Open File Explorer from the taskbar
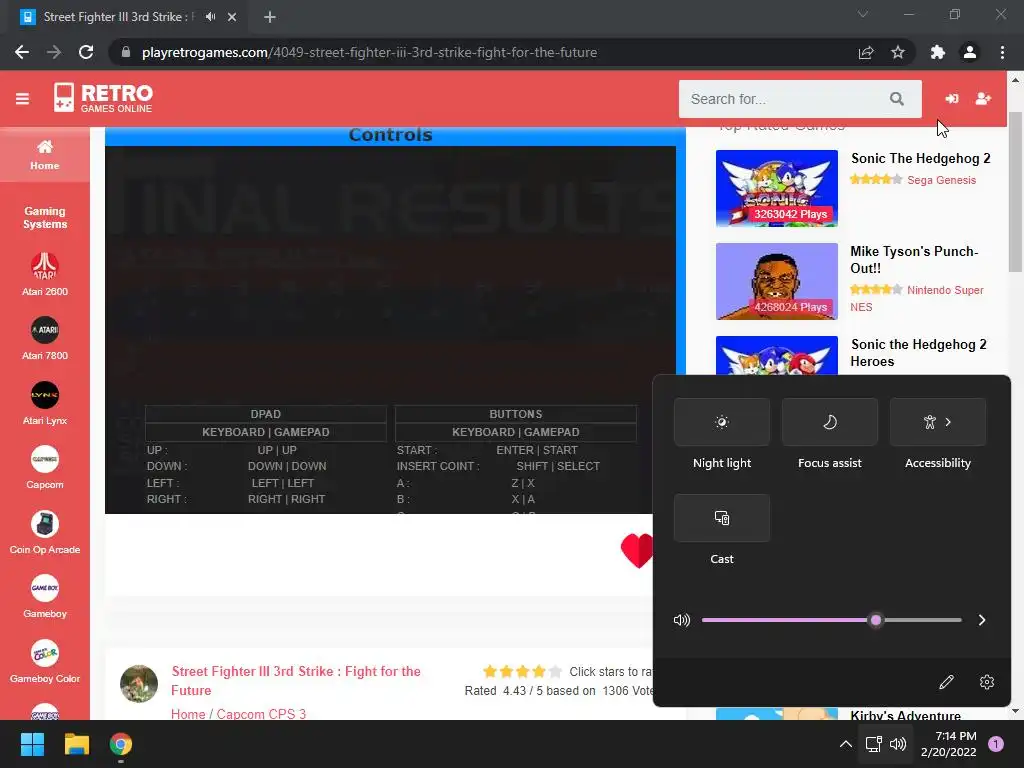 76,744
